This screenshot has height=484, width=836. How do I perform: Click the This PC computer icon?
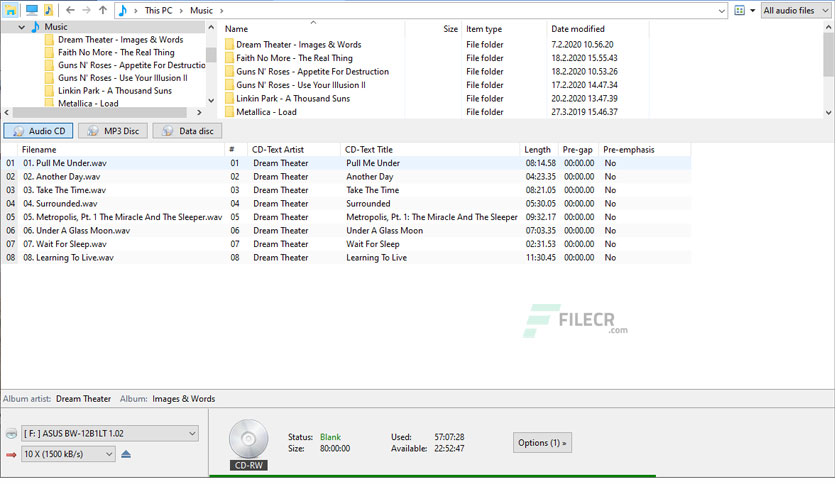click(32, 10)
